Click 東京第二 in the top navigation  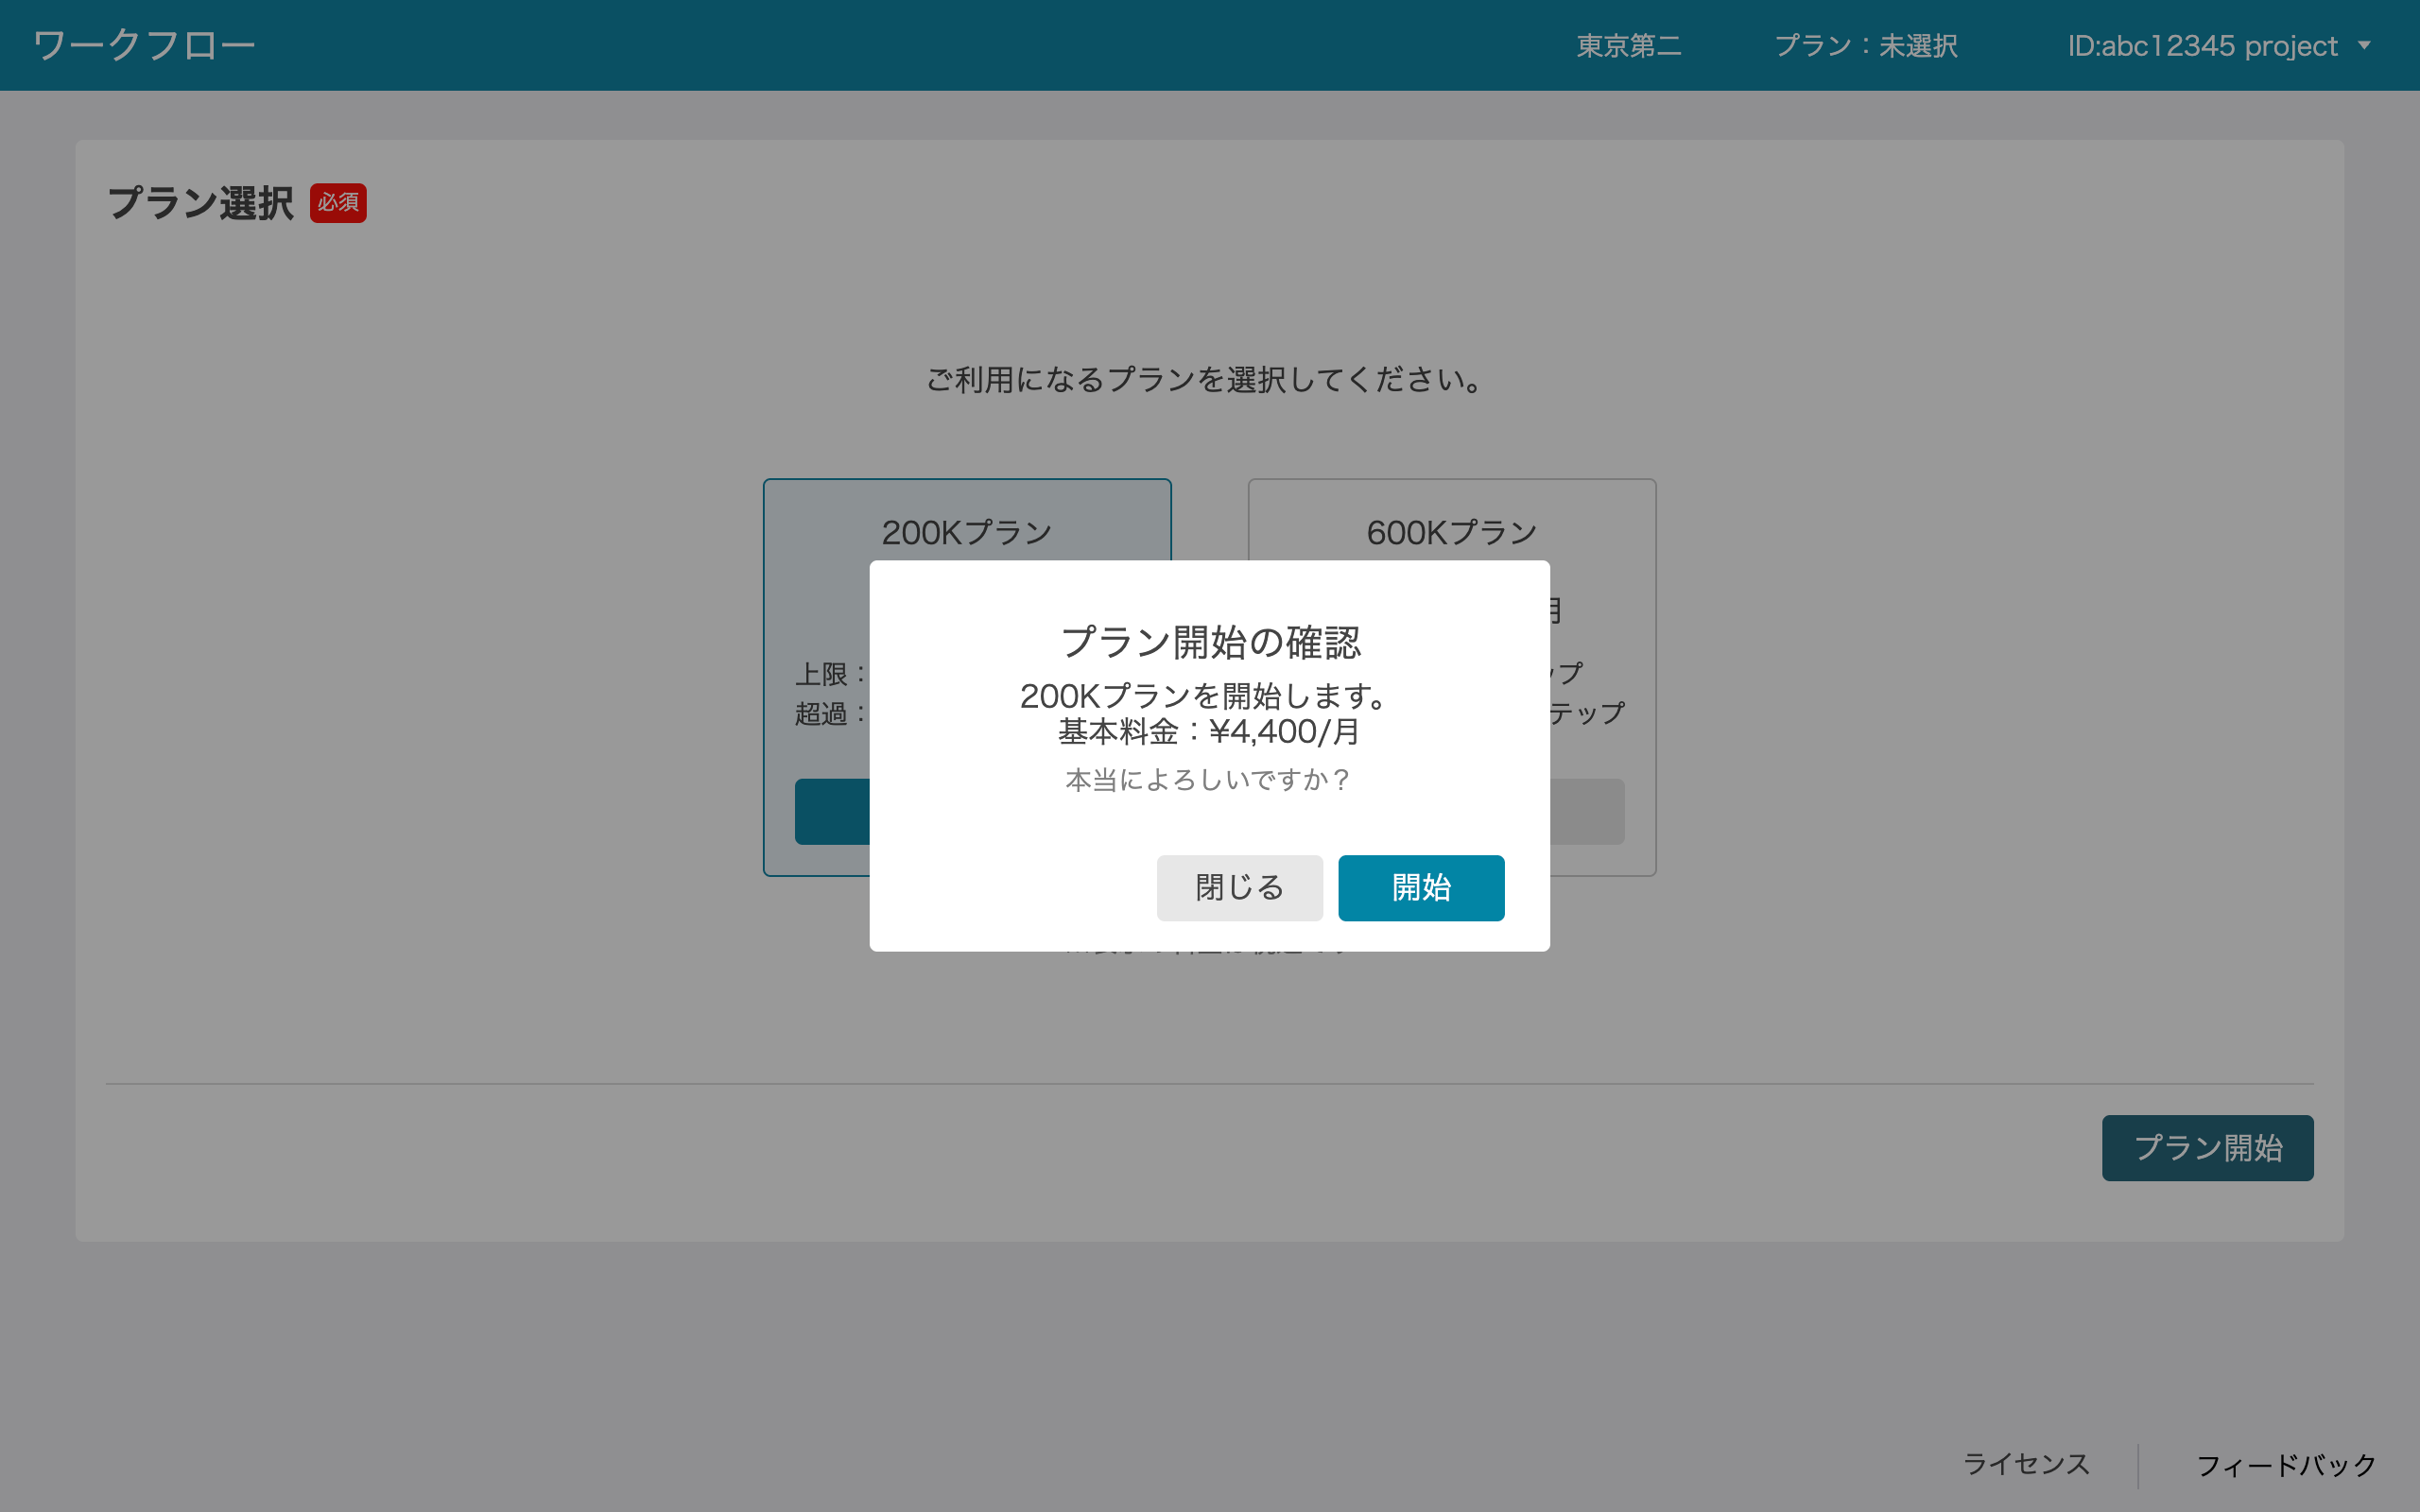[x=1628, y=45]
